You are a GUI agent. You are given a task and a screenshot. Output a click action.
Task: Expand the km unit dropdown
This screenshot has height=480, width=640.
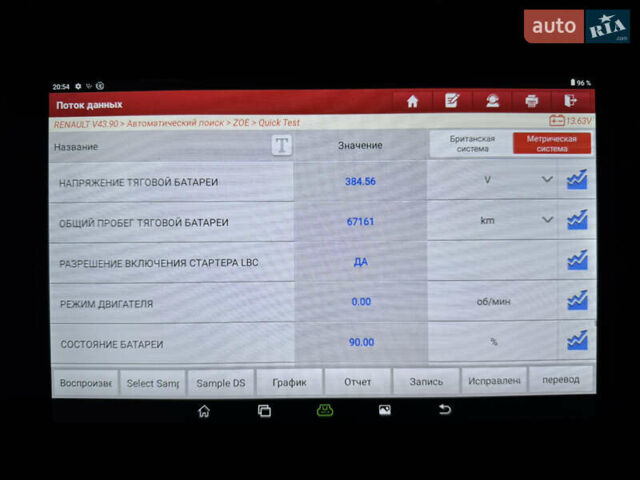547,220
